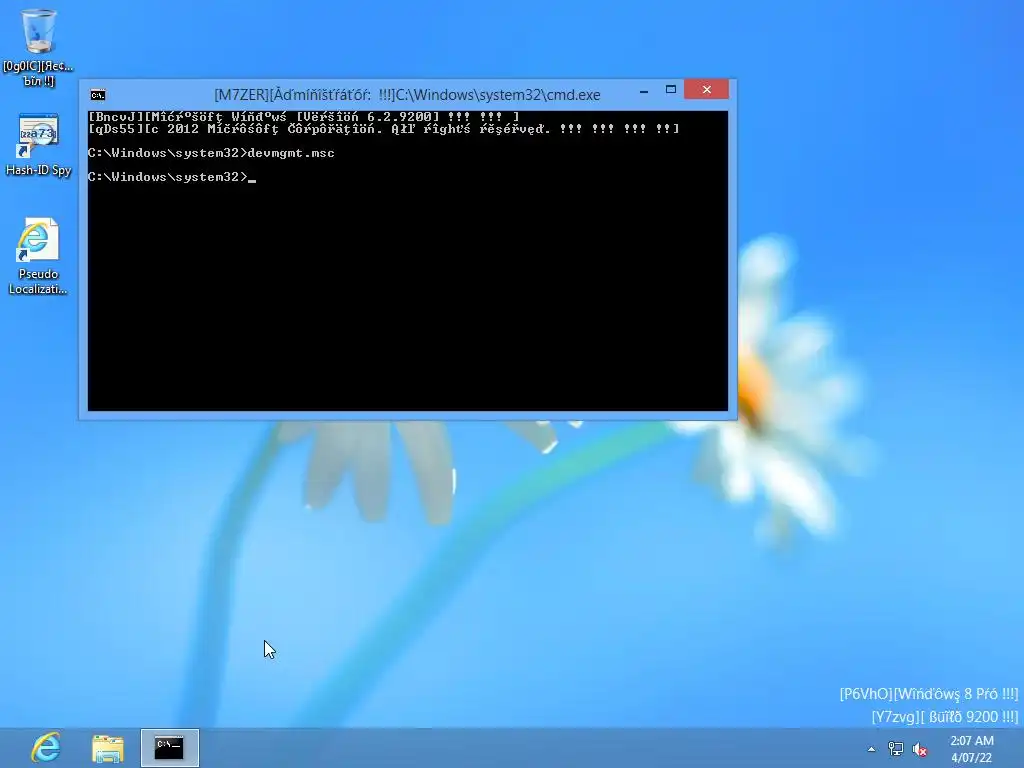Open File Explorer from the taskbar

pyautogui.click(x=108, y=748)
